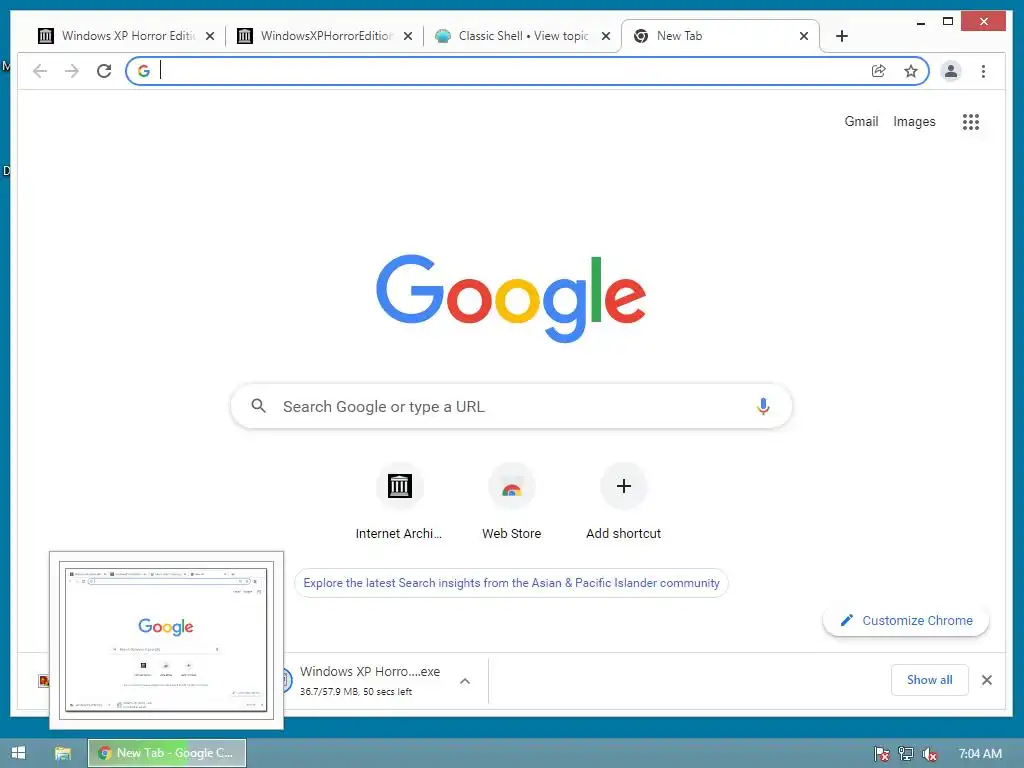
Task: Click the network tray icon
Action: [x=906, y=754]
